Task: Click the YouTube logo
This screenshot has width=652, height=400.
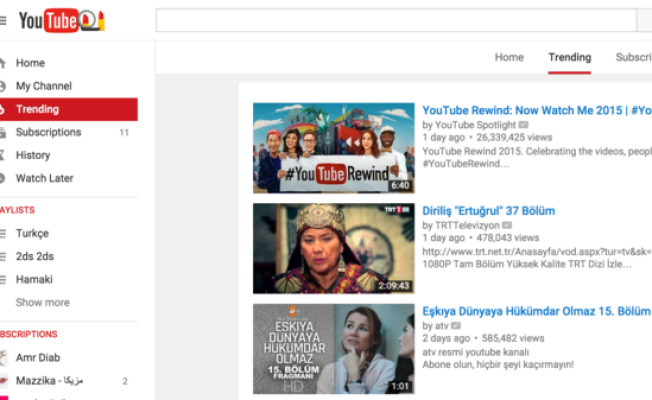Action: (x=62, y=20)
